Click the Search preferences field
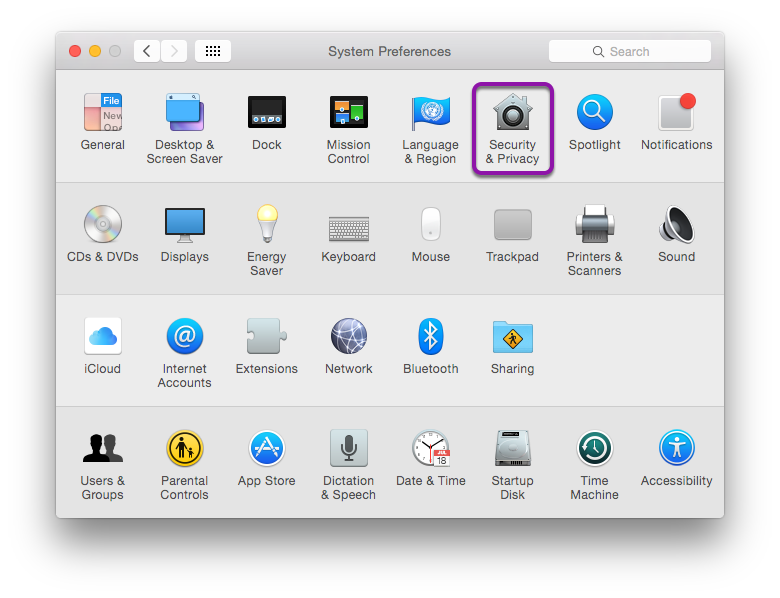Image resolution: width=780 pixels, height=598 pixels. pos(630,51)
